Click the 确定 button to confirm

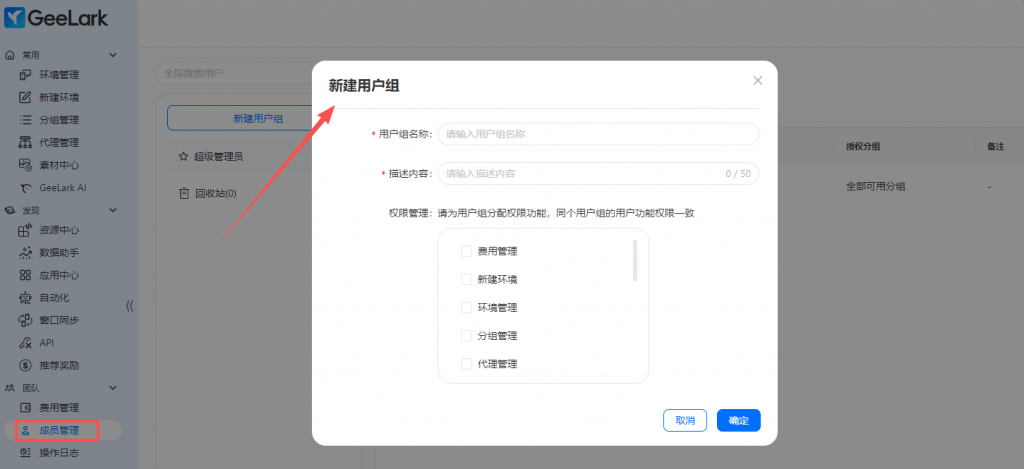(738, 420)
